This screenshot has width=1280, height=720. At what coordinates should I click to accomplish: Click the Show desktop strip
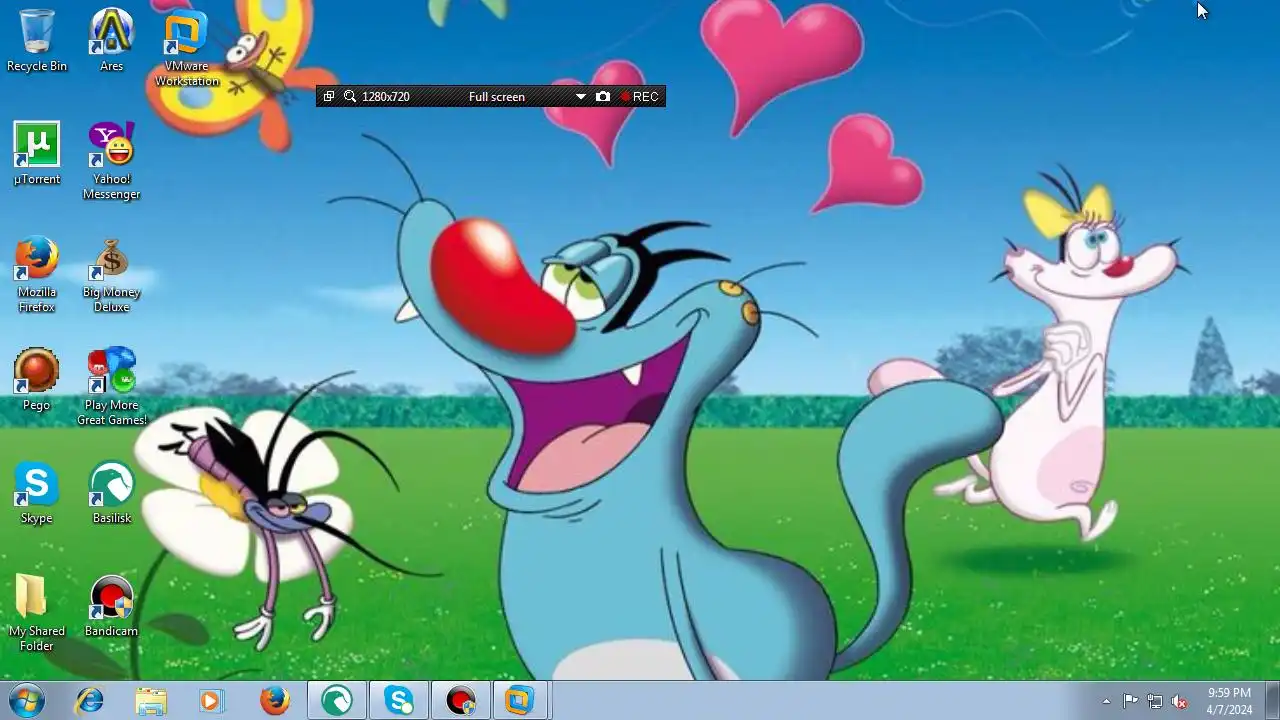pyautogui.click(x=1272, y=701)
